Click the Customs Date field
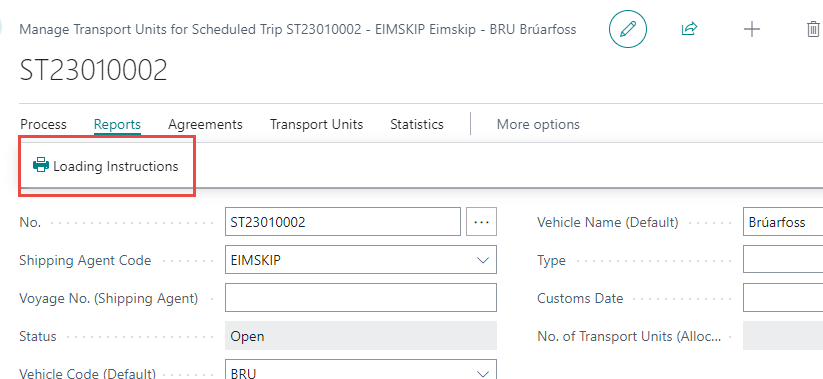Image resolution: width=823 pixels, height=379 pixels. click(783, 298)
